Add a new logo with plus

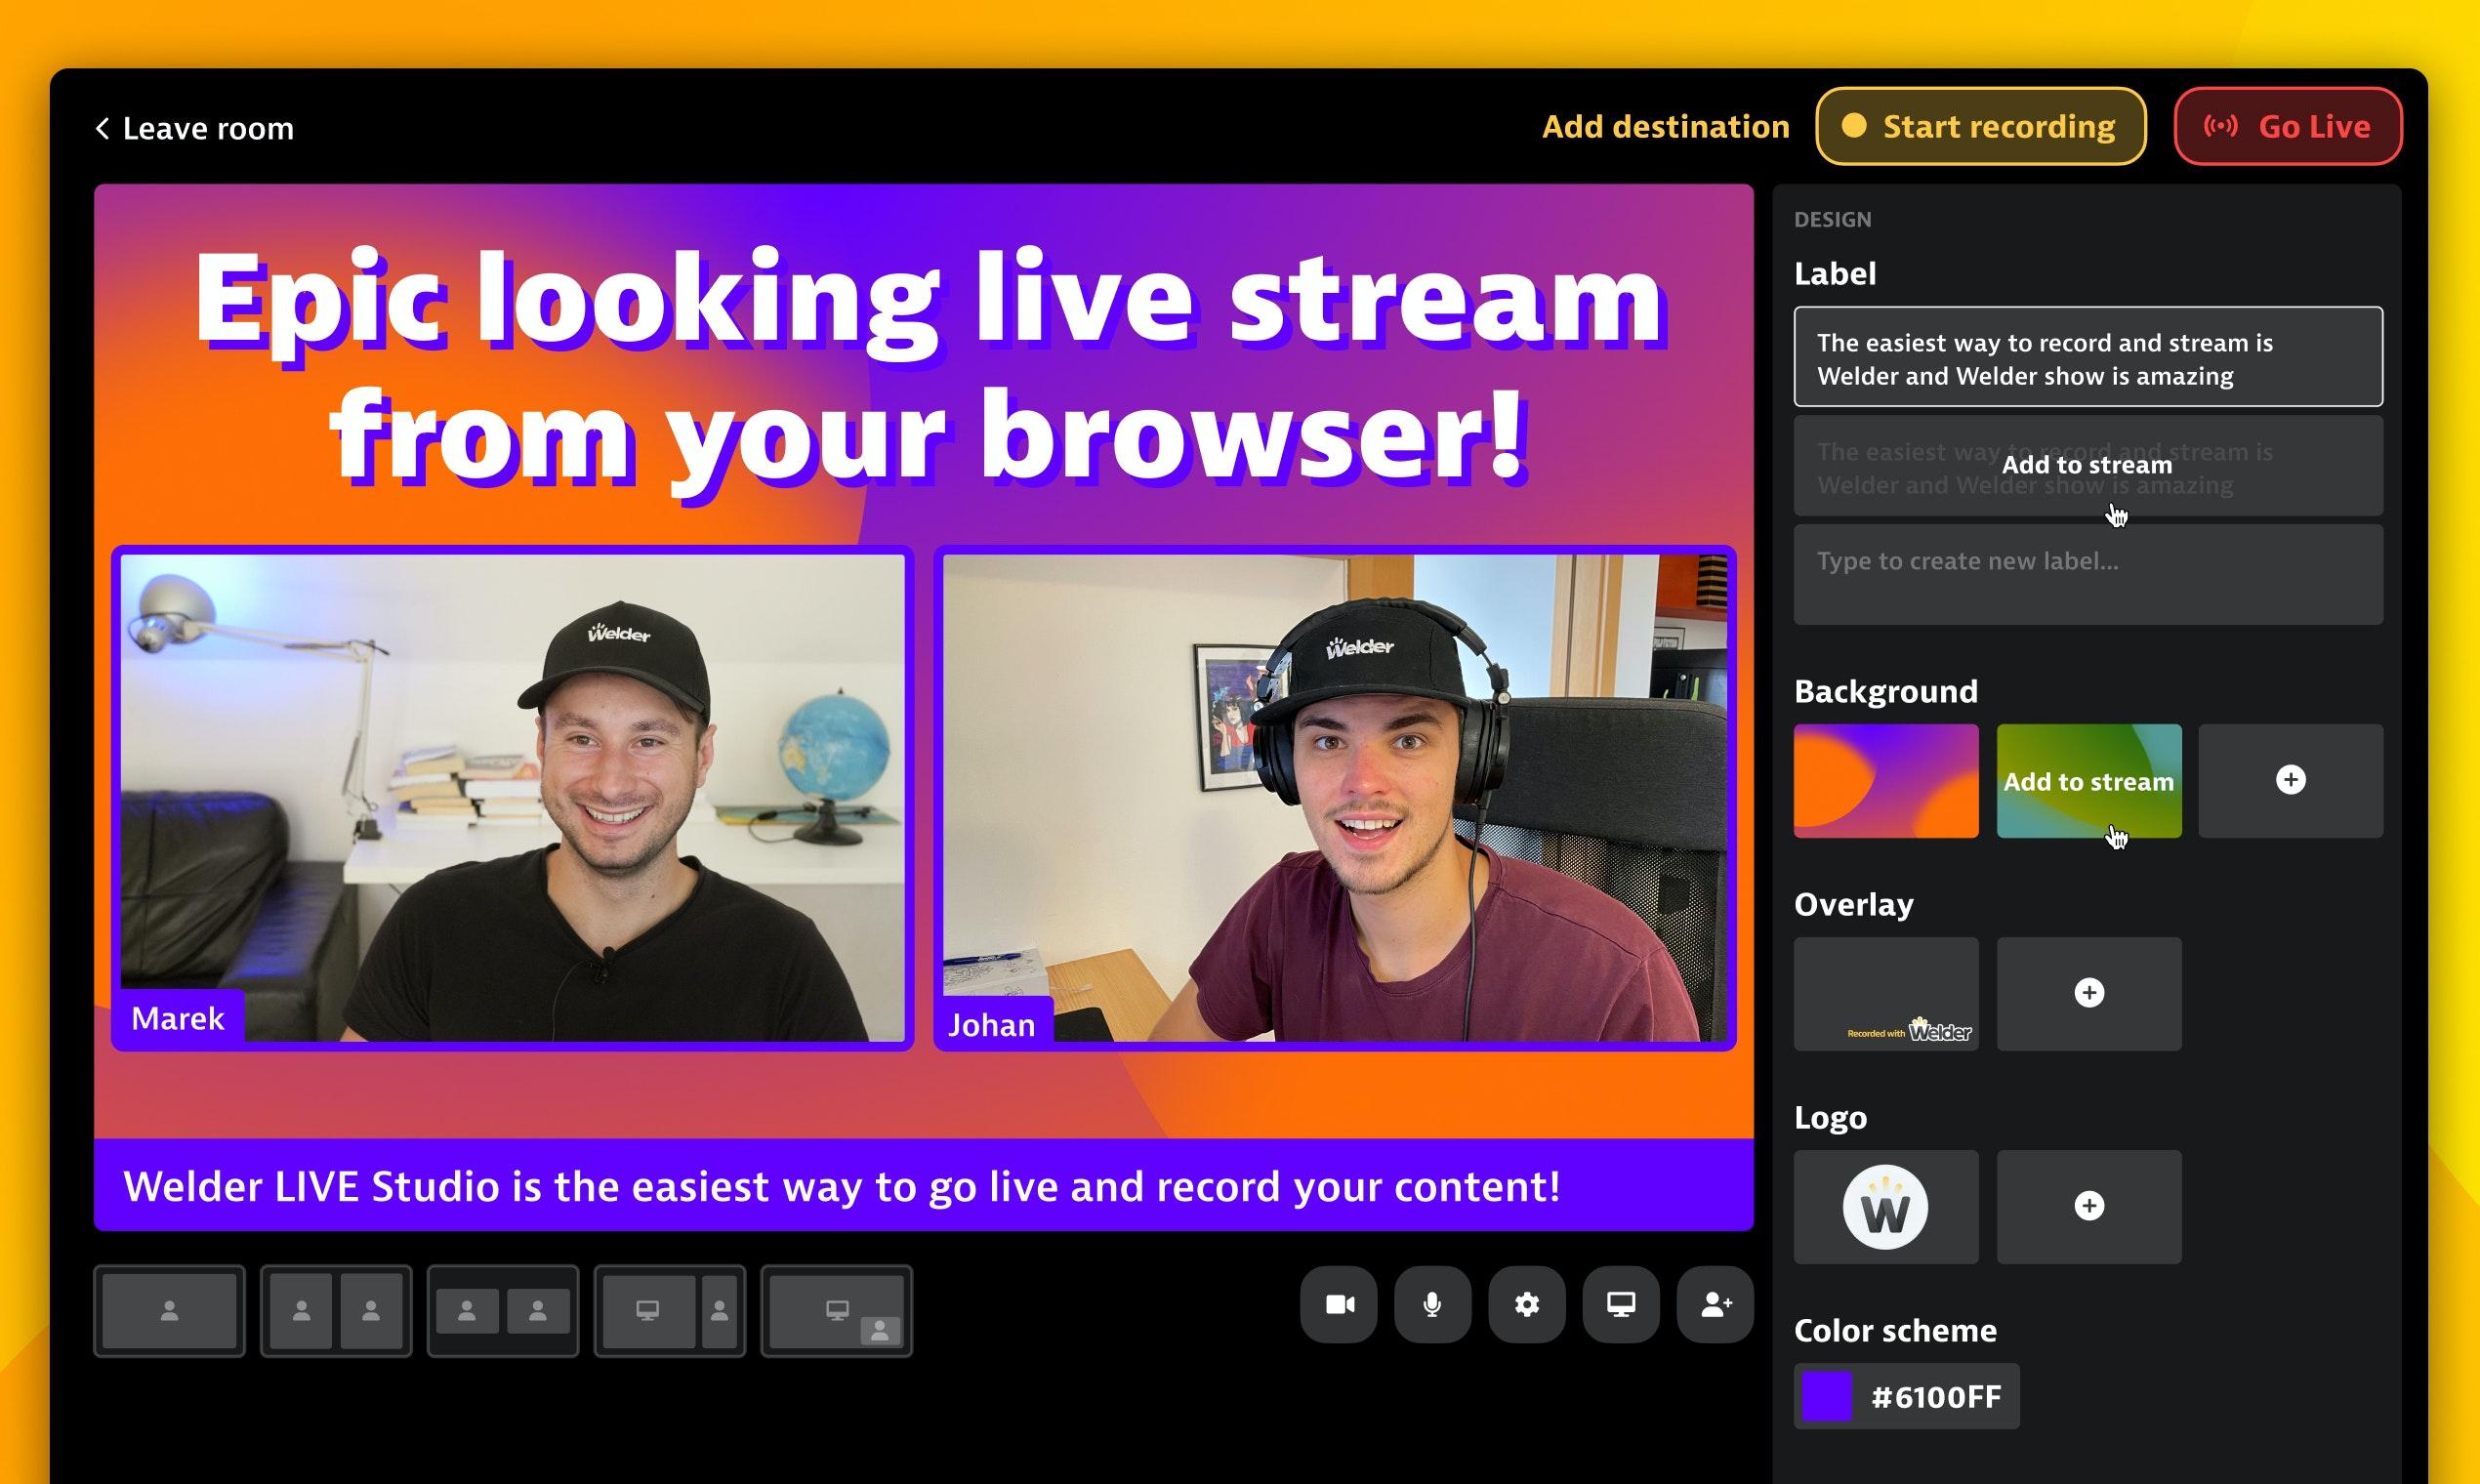point(2089,1207)
